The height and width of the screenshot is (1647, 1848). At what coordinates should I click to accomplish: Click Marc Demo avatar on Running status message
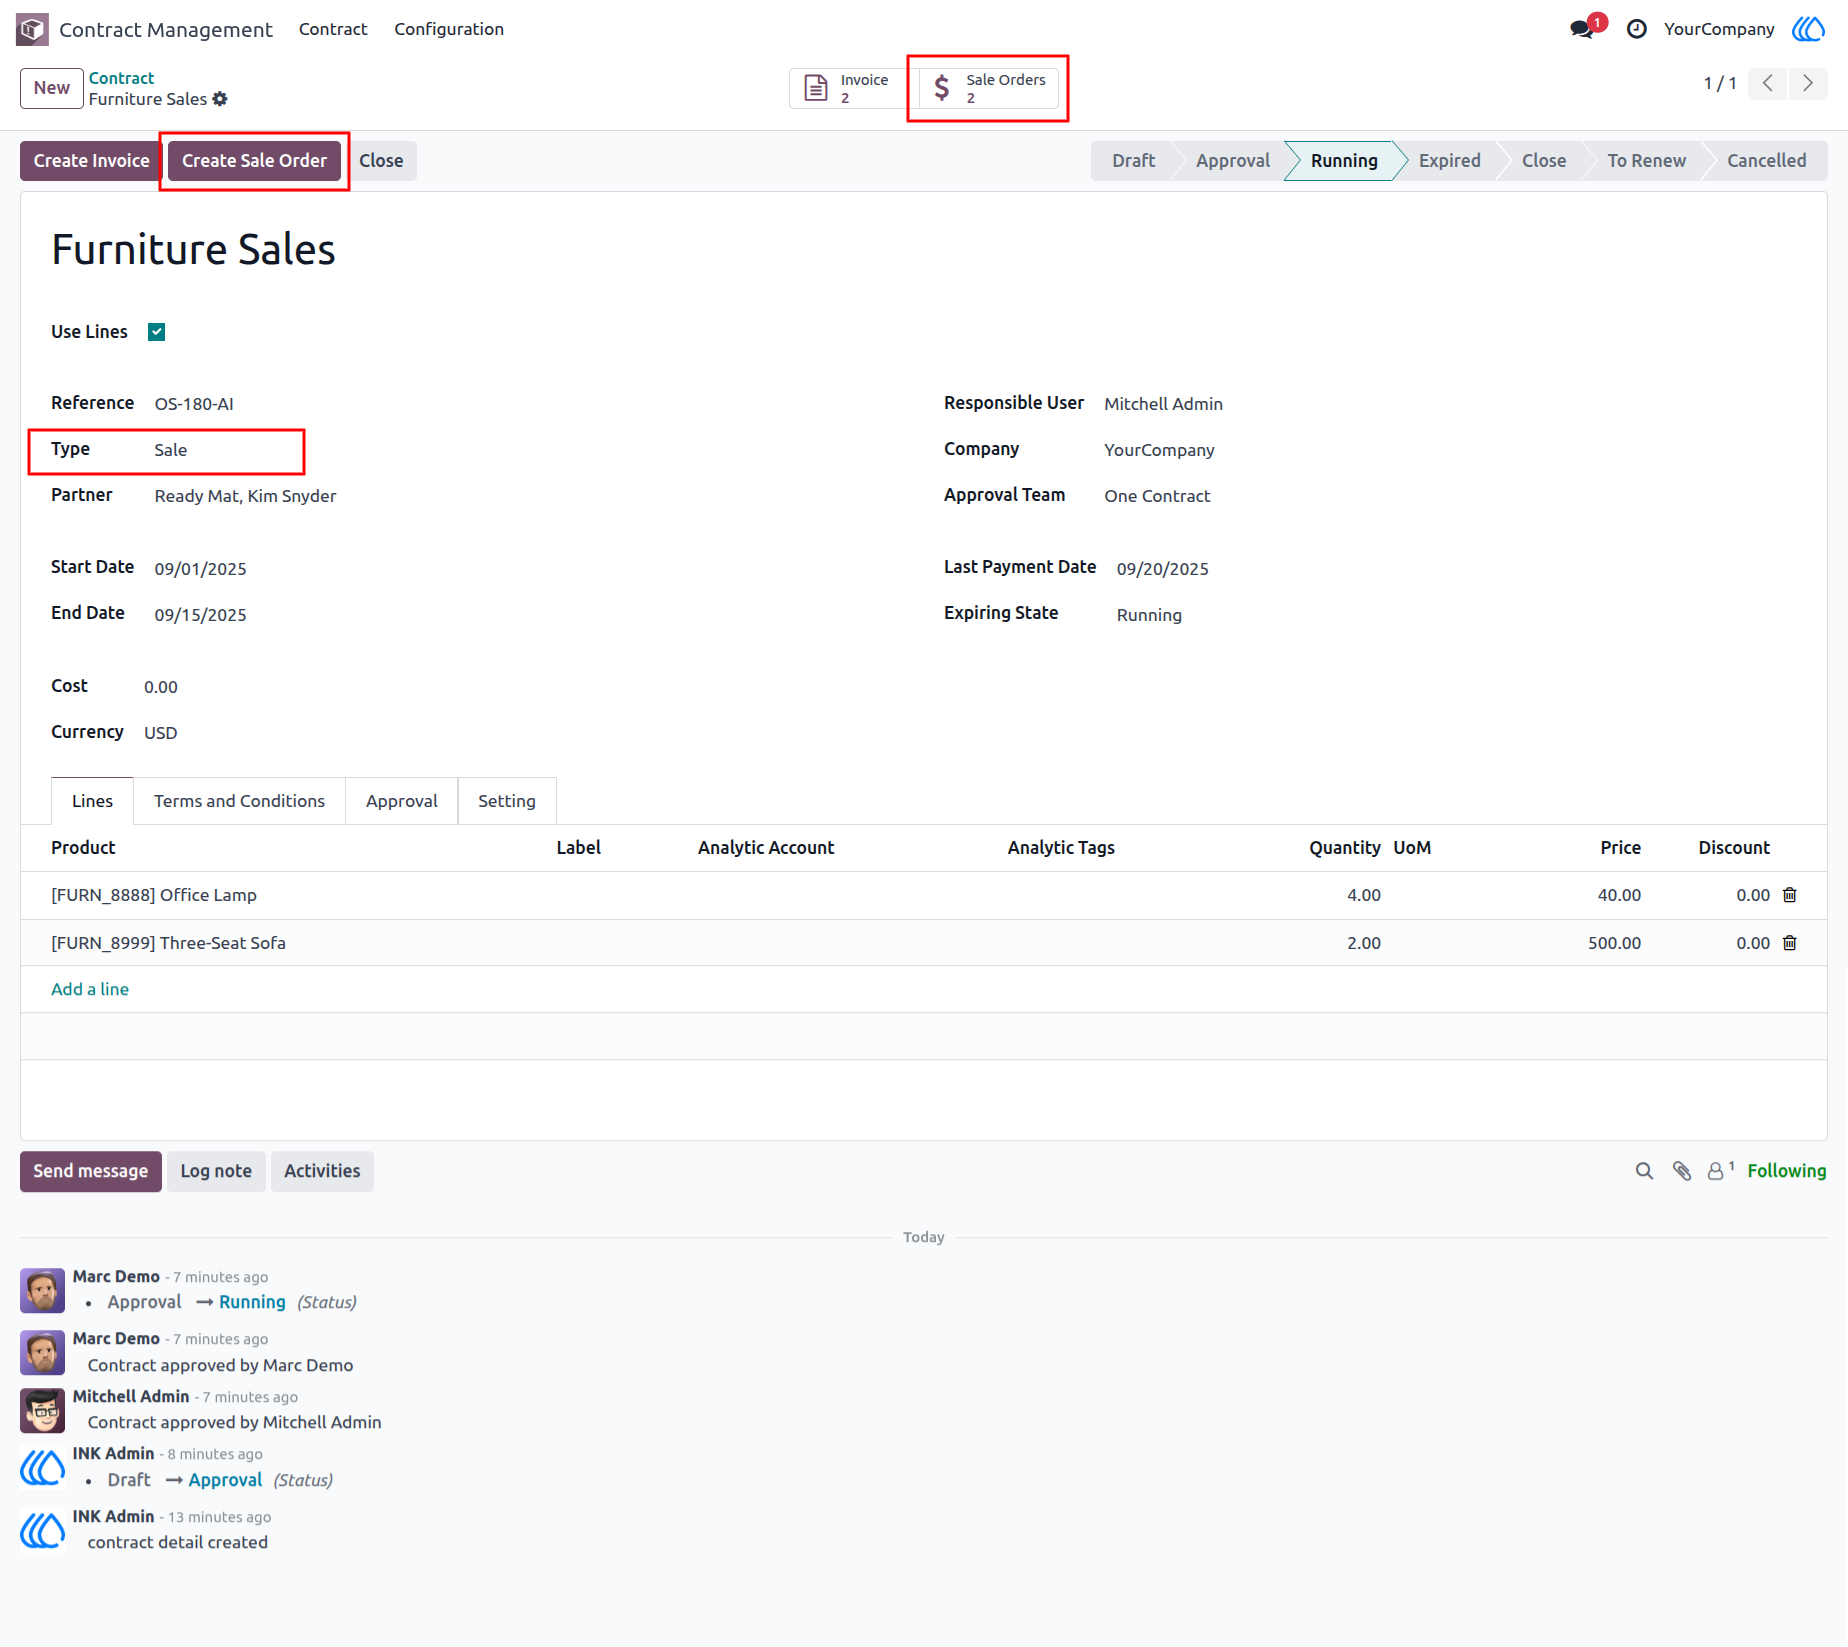tap(43, 1291)
